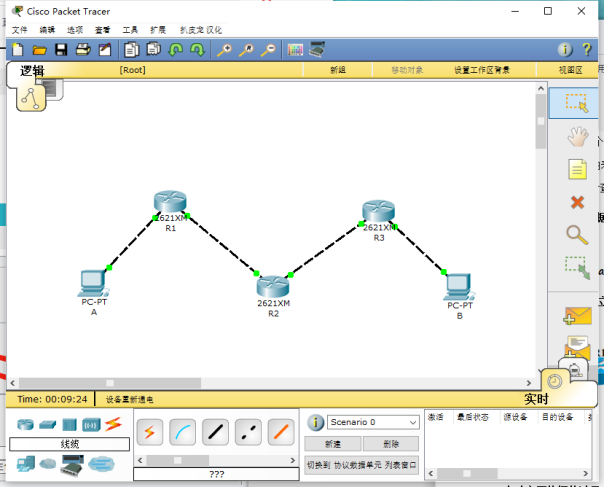The width and height of the screenshot is (605, 487).
Task: Open the drawing palette icon
Action: tap(295, 50)
